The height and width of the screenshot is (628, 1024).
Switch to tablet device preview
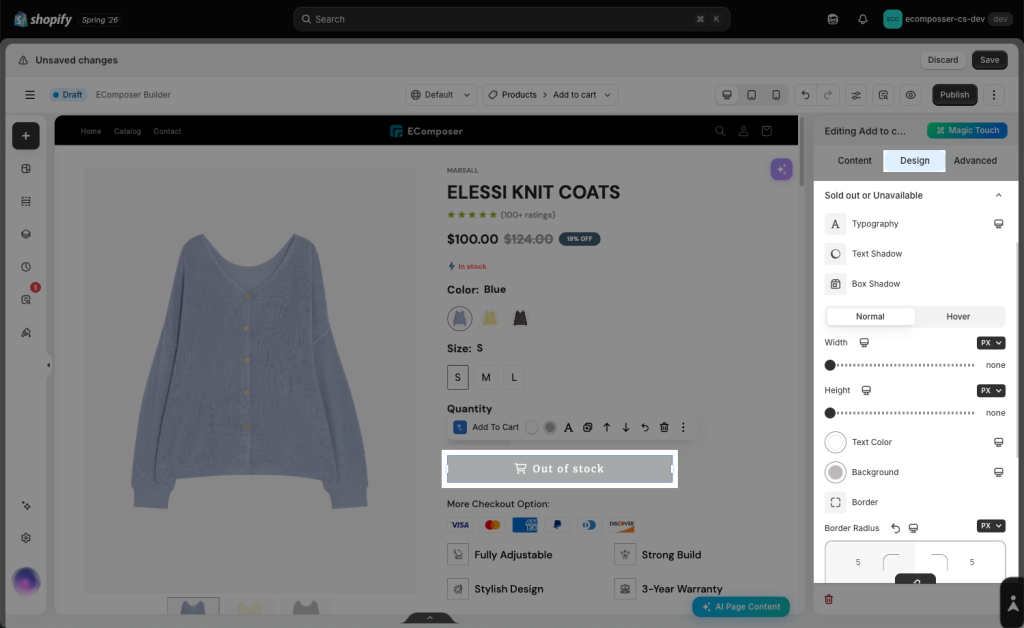tap(751, 95)
